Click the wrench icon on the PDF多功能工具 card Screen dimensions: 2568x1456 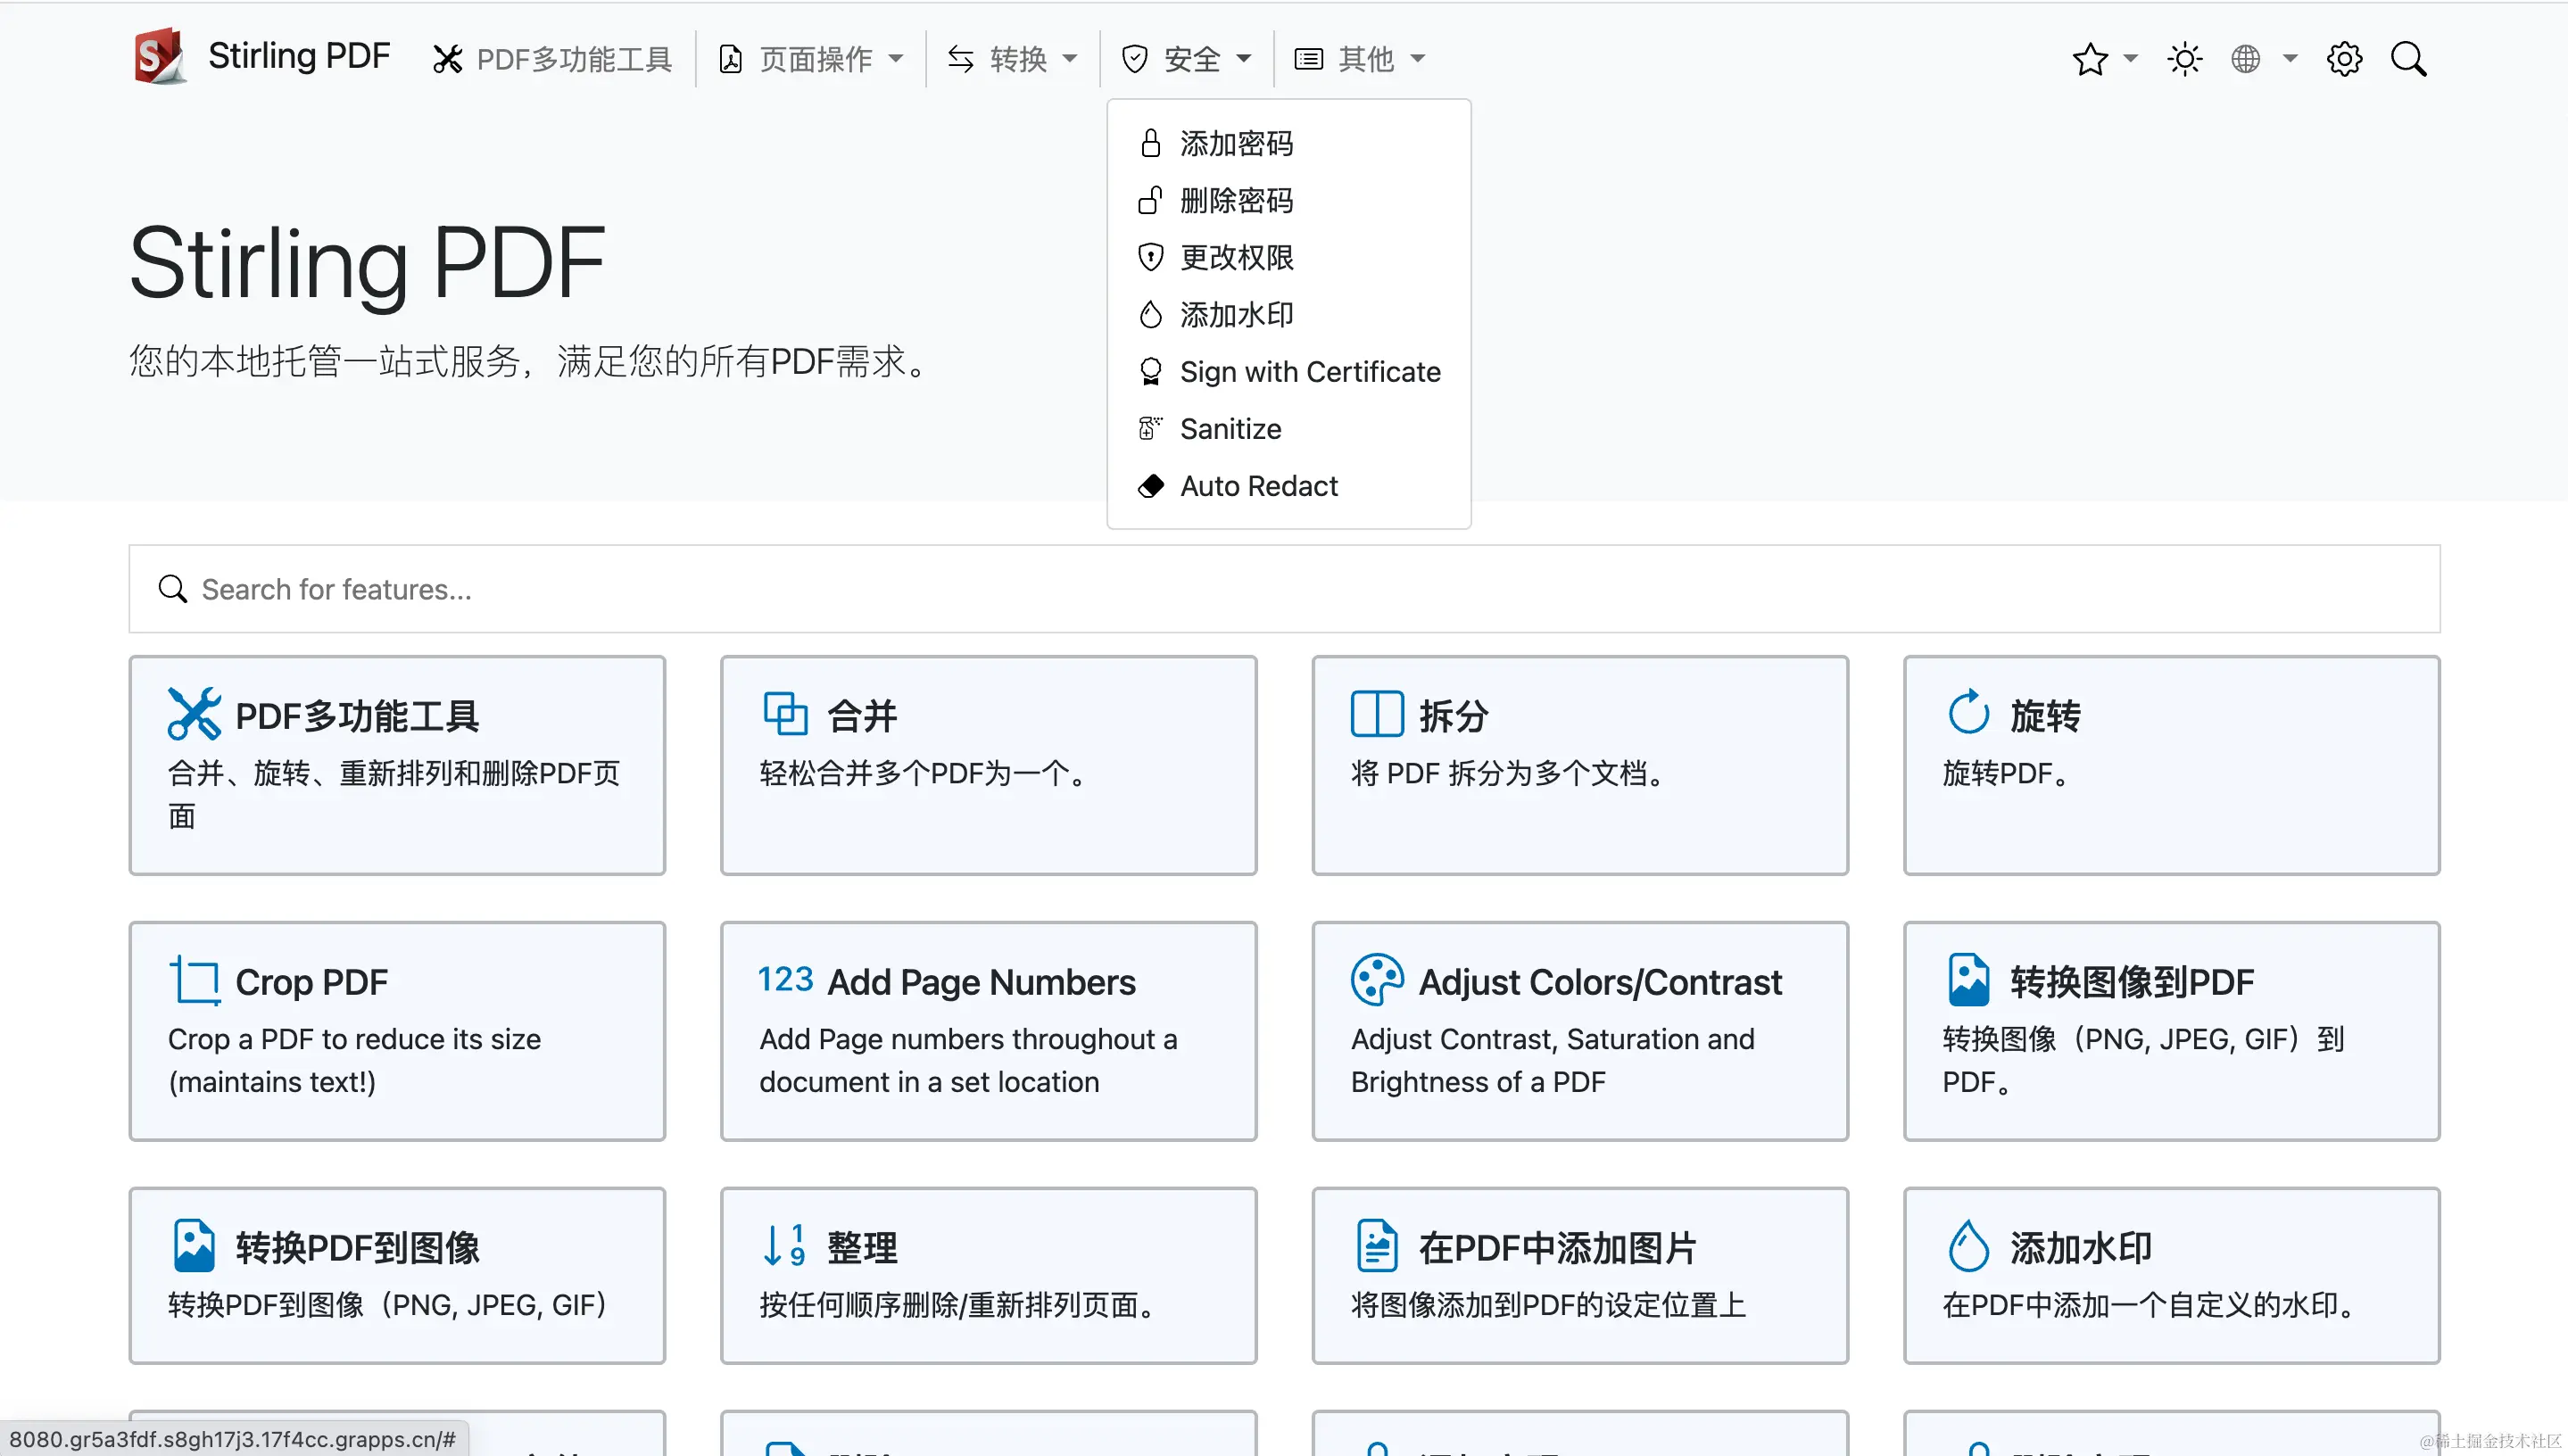click(x=194, y=714)
